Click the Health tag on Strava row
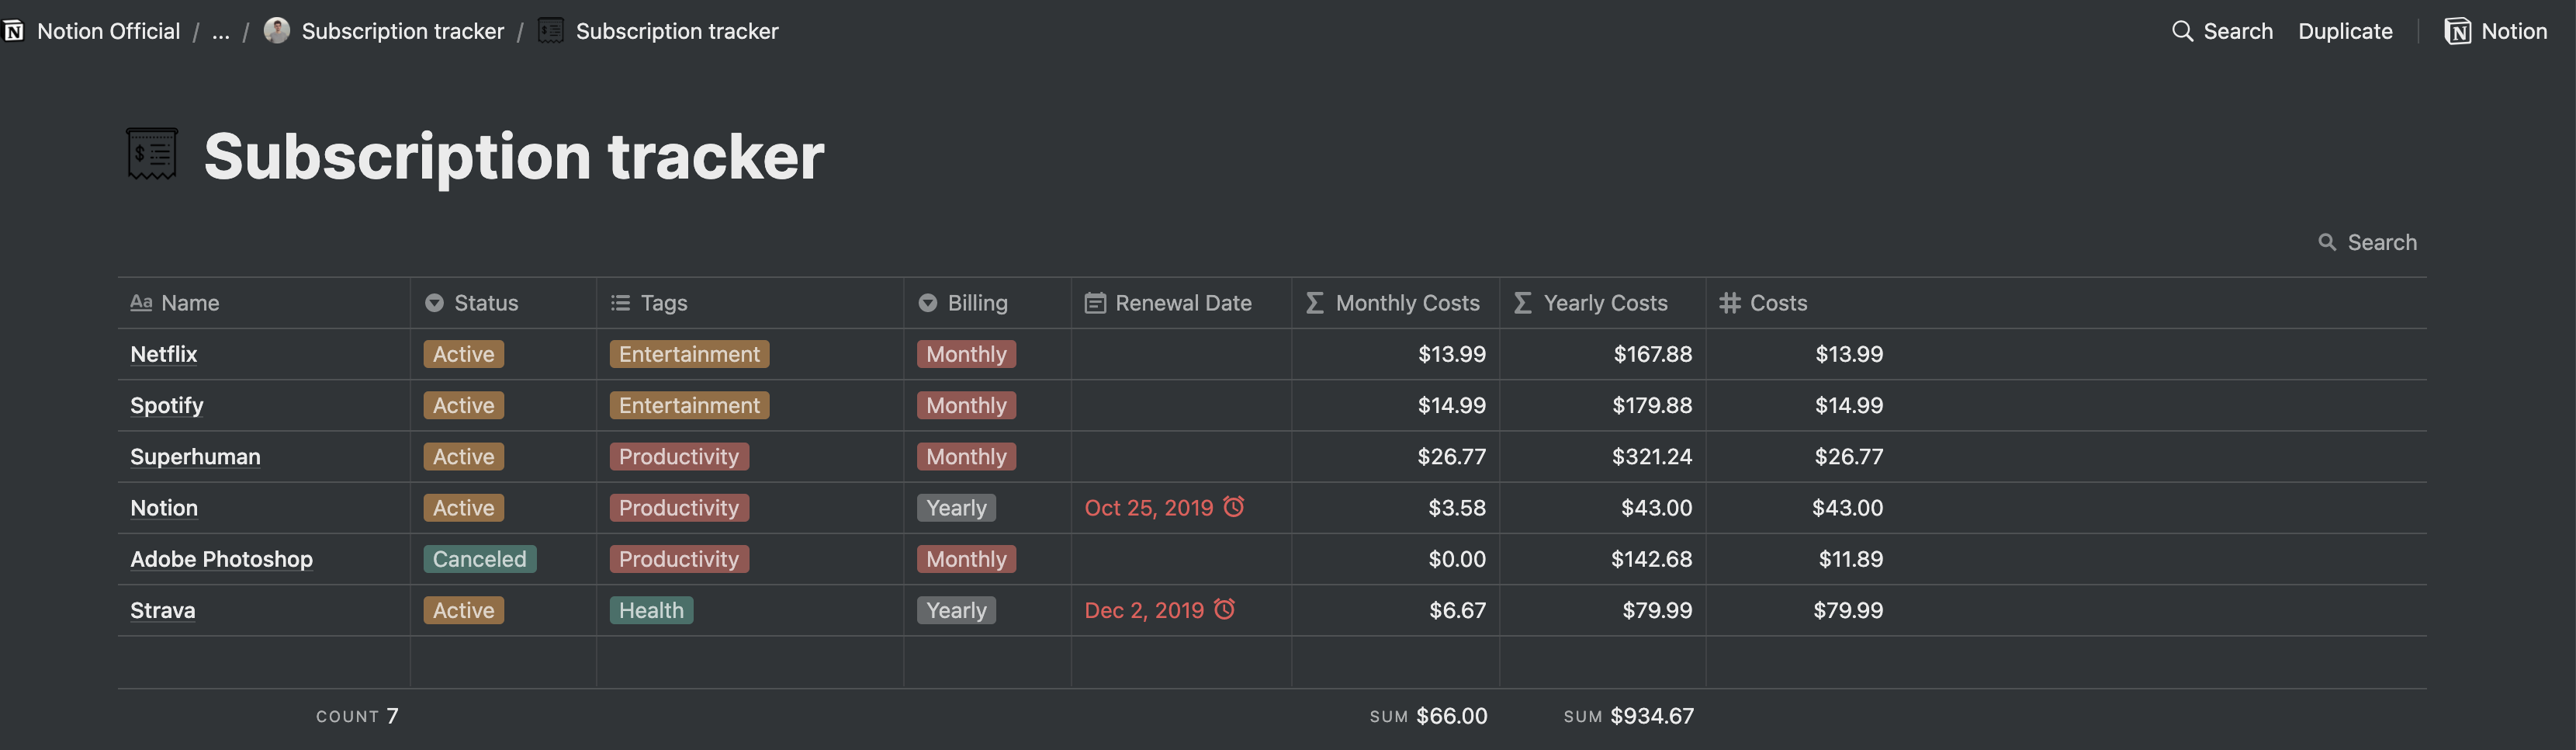 tap(651, 610)
